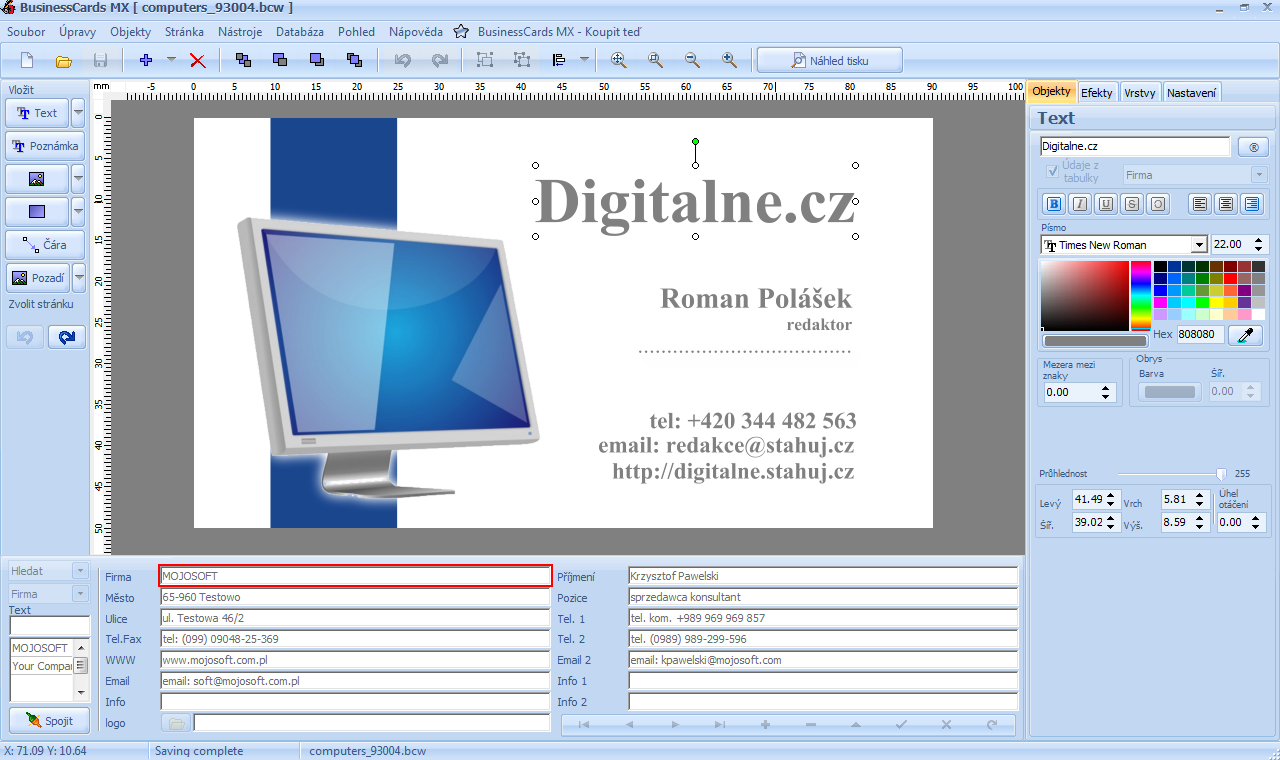The width and height of the screenshot is (1280, 760).
Task: Insert an image using picture button
Action: [x=37, y=179]
